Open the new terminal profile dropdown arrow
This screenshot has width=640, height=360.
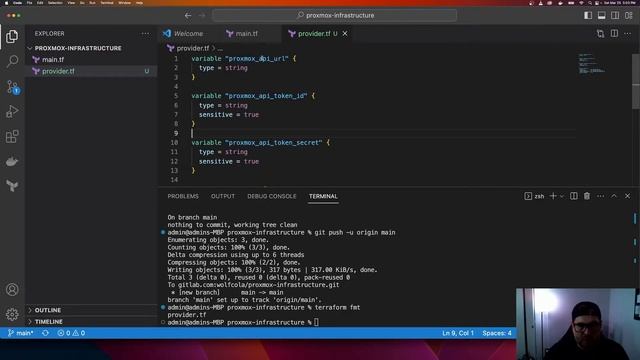tap(562, 196)
